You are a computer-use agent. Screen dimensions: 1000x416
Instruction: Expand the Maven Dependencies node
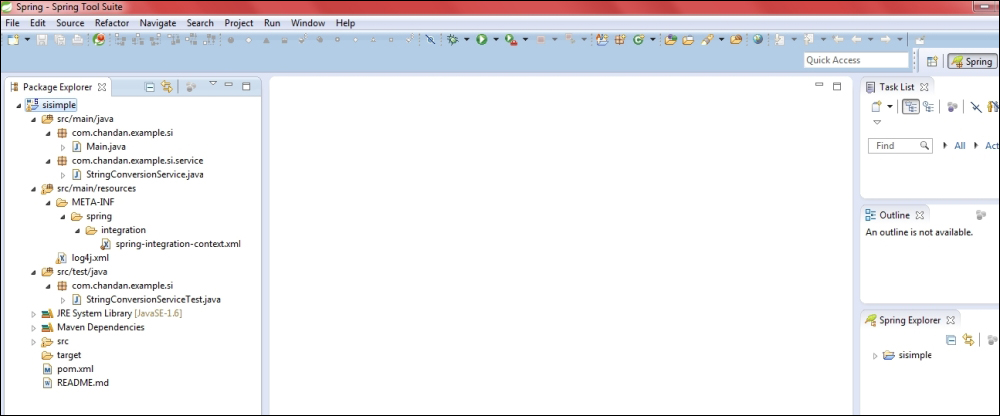pyautogui.click(x=33, y=327)
